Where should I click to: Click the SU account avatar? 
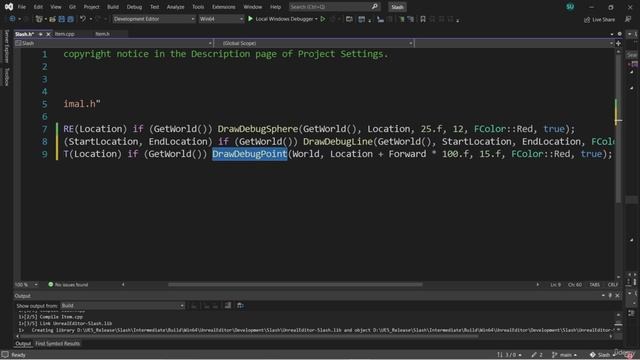[570, 7]
